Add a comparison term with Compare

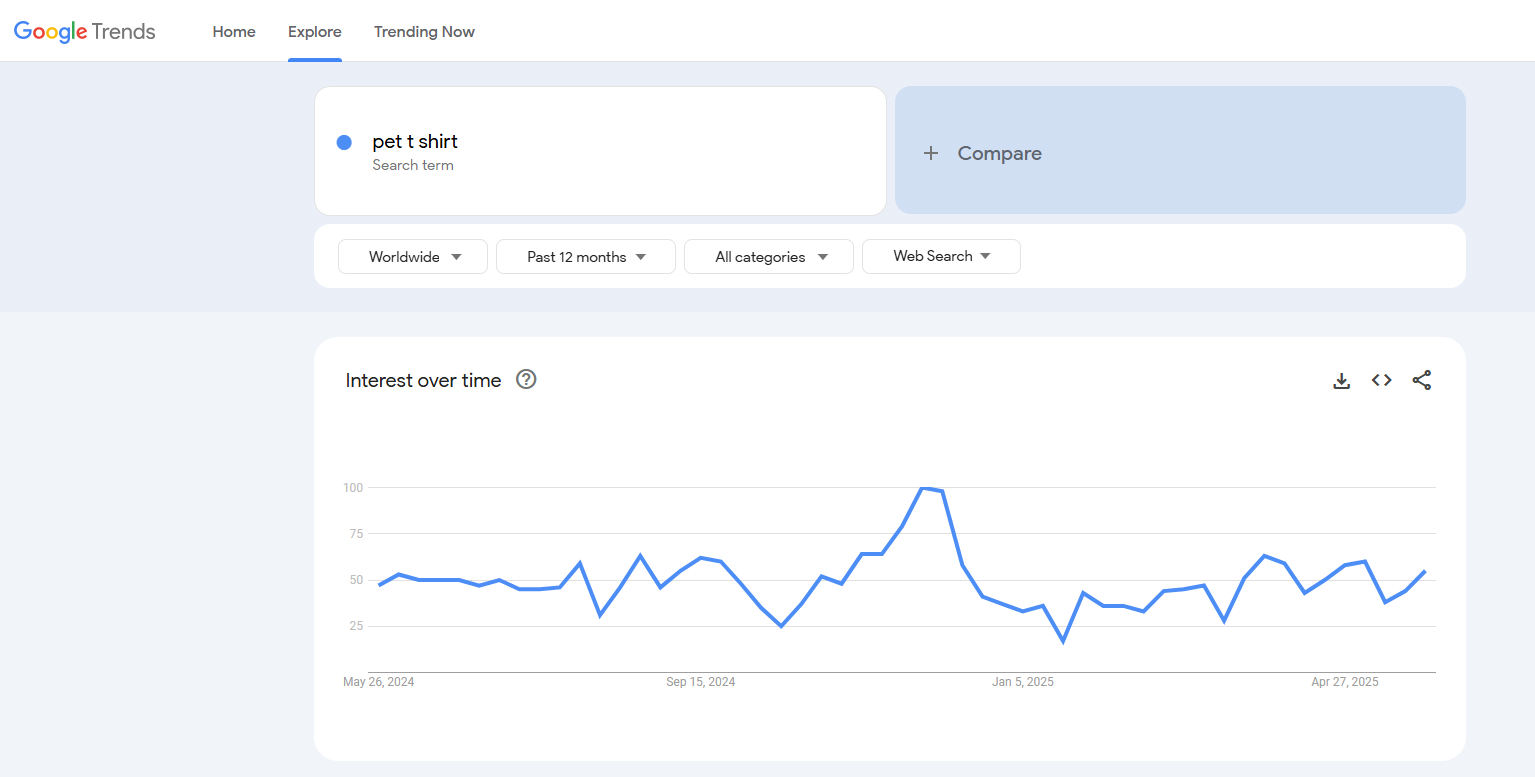1180,150
